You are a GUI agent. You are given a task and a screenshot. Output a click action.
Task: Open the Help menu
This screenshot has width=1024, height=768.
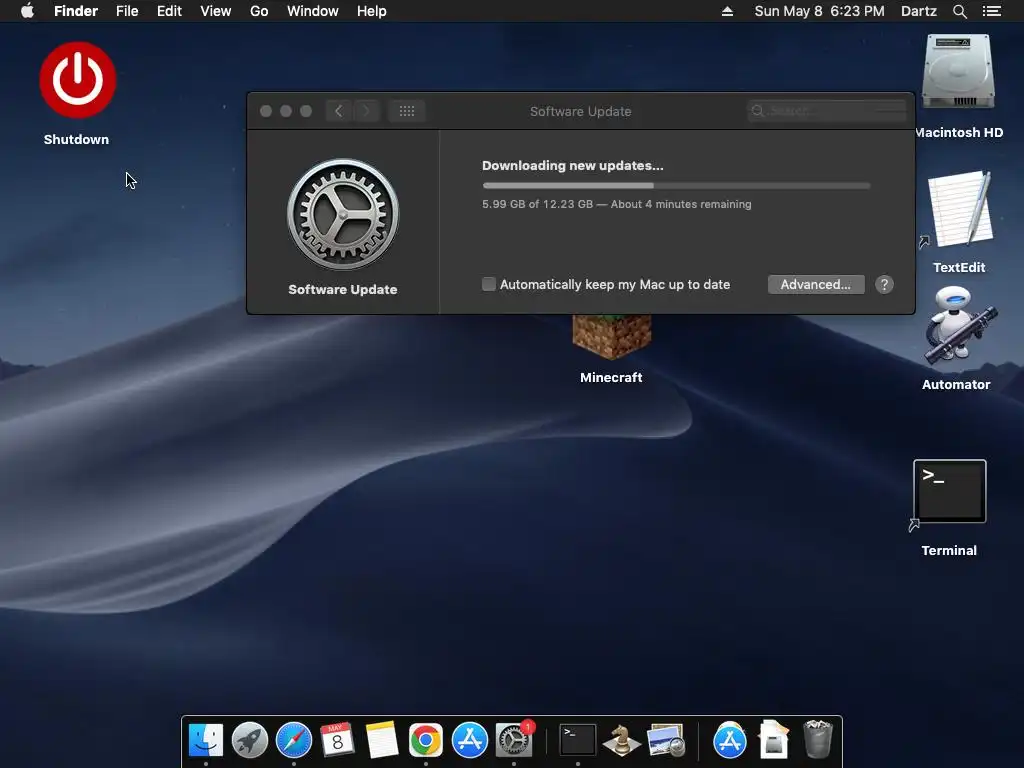point(372,11)
